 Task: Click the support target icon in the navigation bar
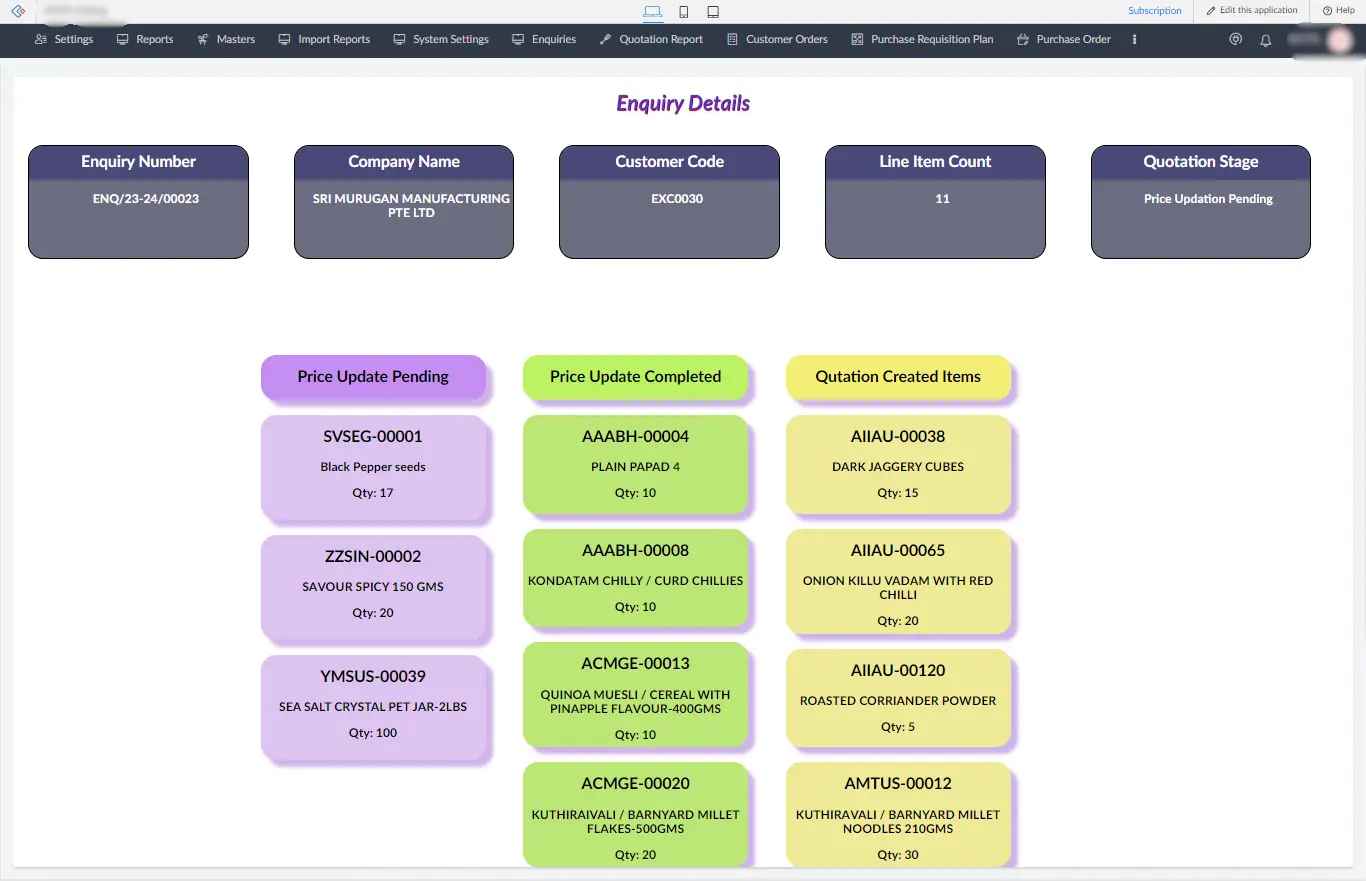1235,40
